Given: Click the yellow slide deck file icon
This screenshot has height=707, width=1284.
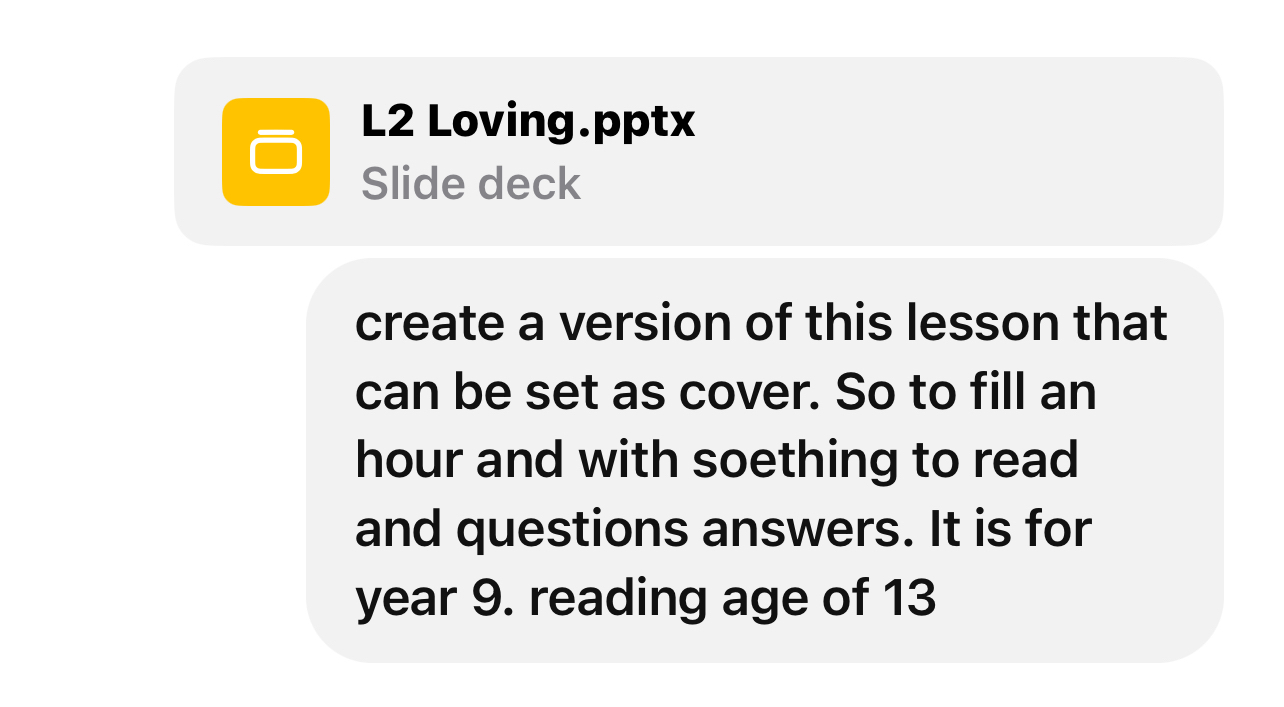Looking at the screenshot, I should tap(276, 152).
